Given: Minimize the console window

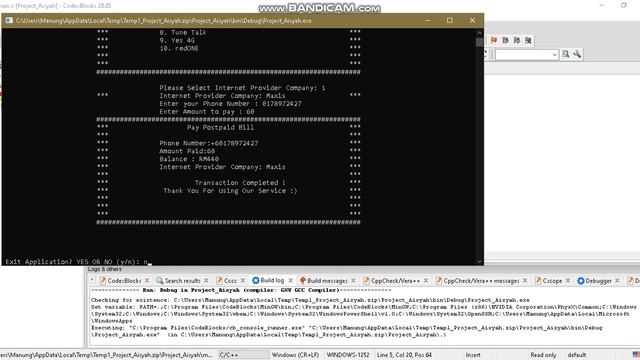Looking at the screenshot, I should coord(427,20).
